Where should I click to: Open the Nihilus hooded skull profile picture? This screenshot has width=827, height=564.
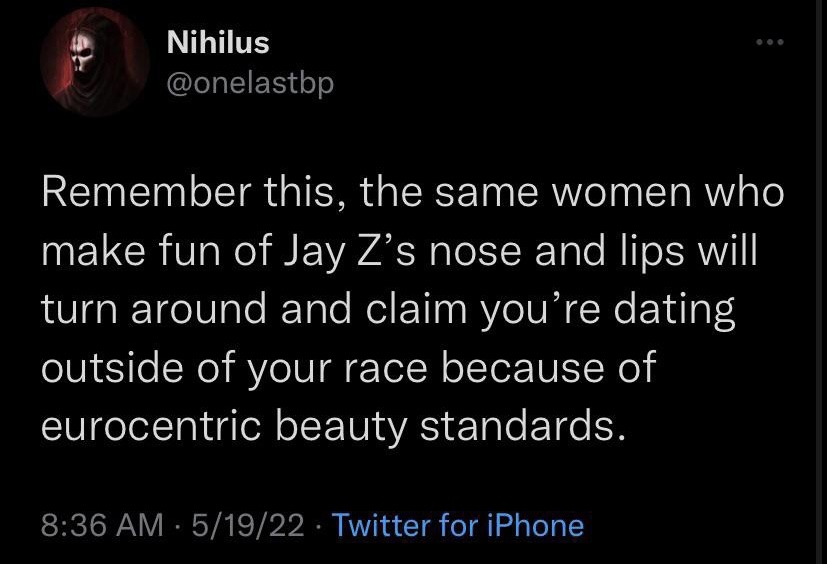coord(94,62)
